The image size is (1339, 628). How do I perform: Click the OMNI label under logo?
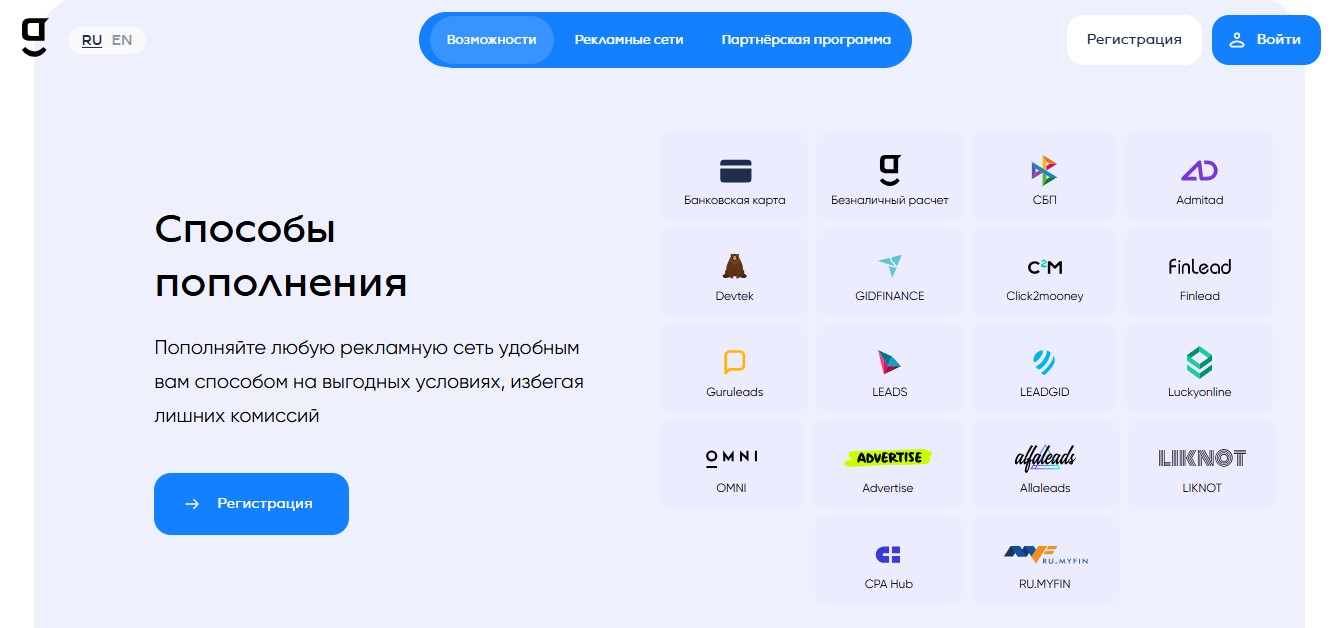point(731,488)
